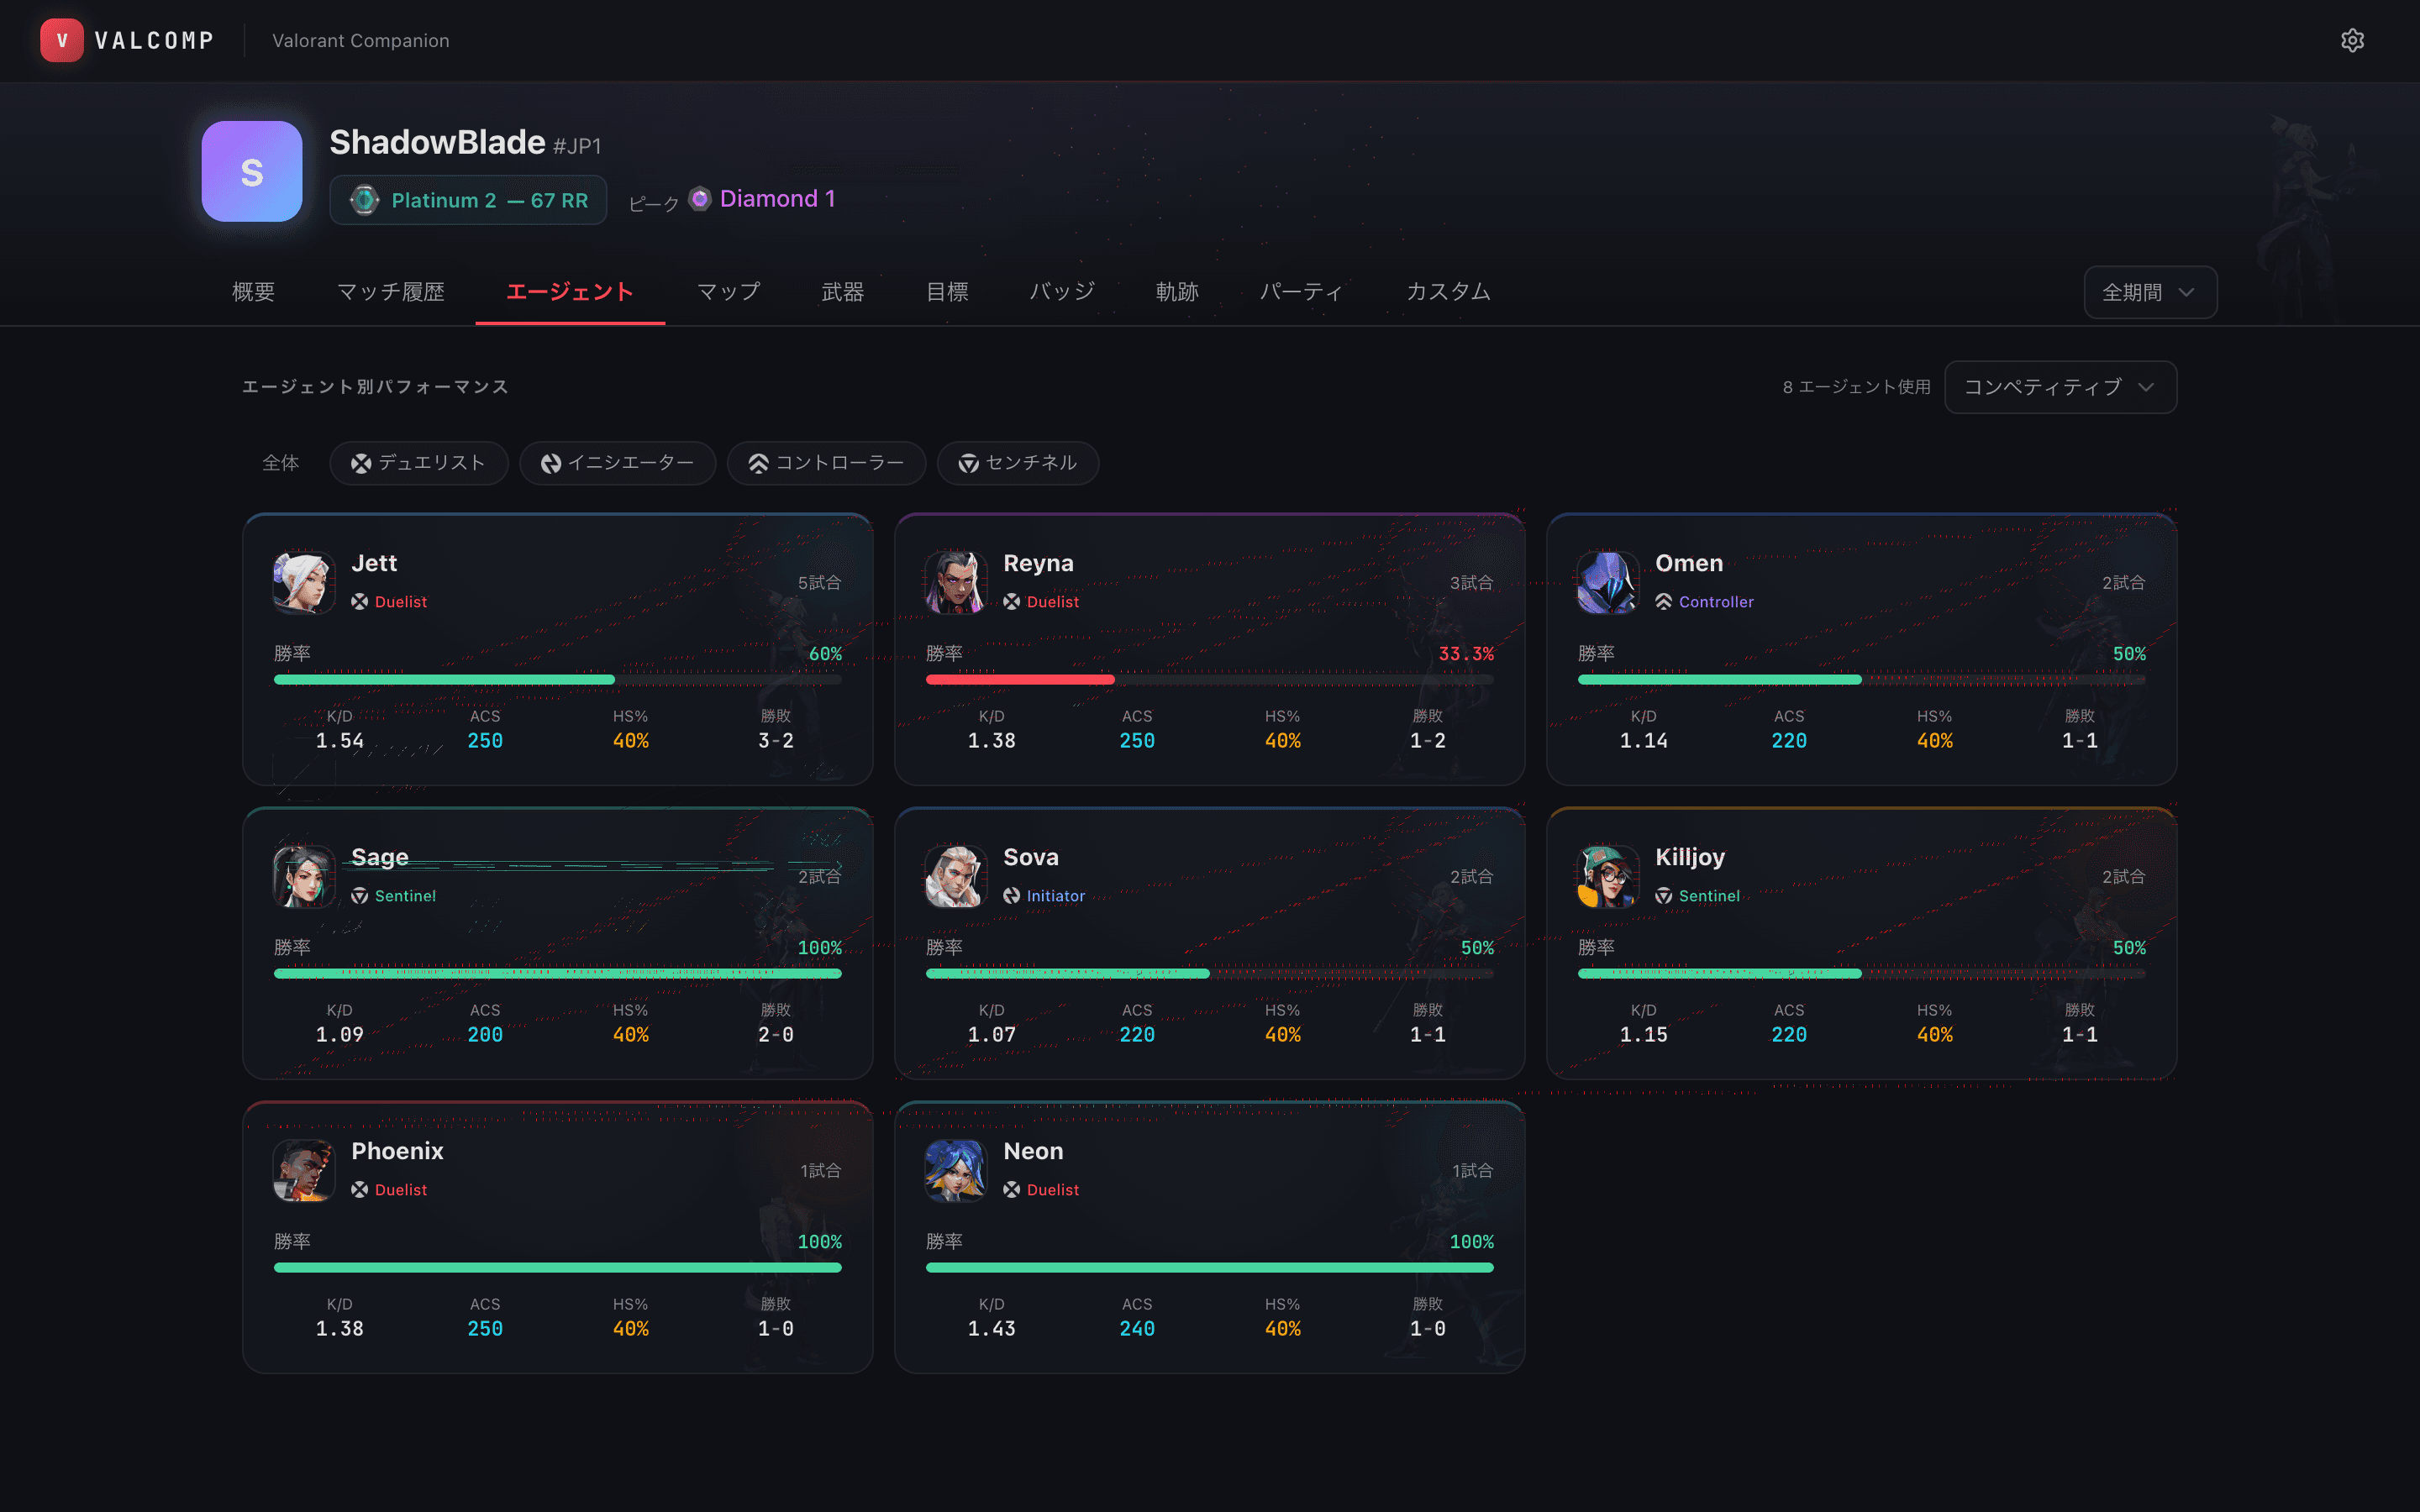Filter agents by デュエリスト role
Image resolution: width=2420 pixels, height=1512 pixels.
coord(419,463)
